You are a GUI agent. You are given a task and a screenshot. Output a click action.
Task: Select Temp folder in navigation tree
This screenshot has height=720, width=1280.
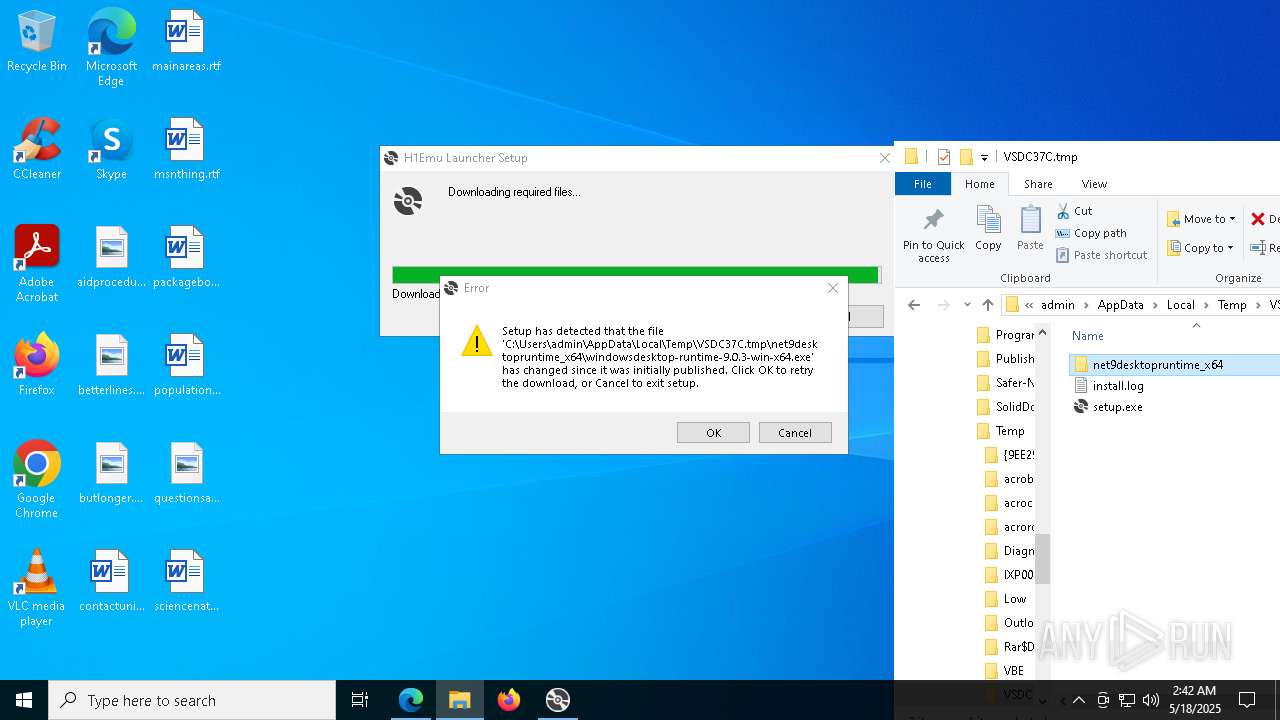click(1009, 431)
